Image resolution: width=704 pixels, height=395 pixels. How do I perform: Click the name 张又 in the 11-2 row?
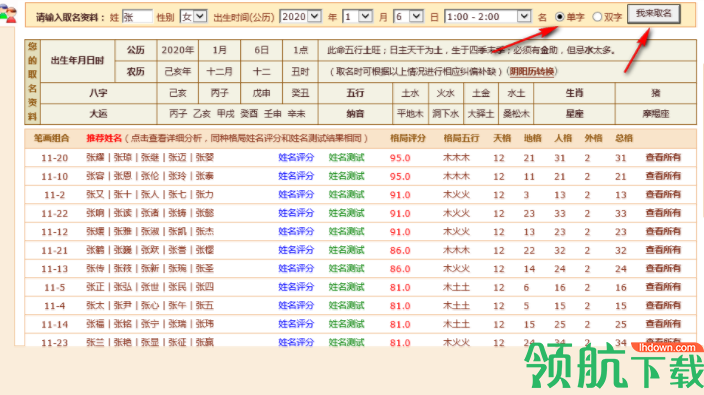click(x=95, y=194)
